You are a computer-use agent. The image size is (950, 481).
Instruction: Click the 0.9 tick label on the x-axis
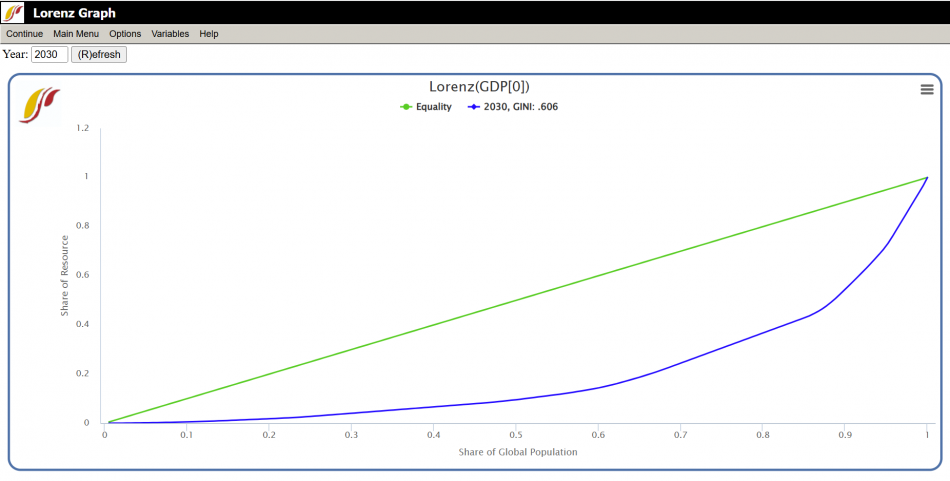click(x=845, y=435)
